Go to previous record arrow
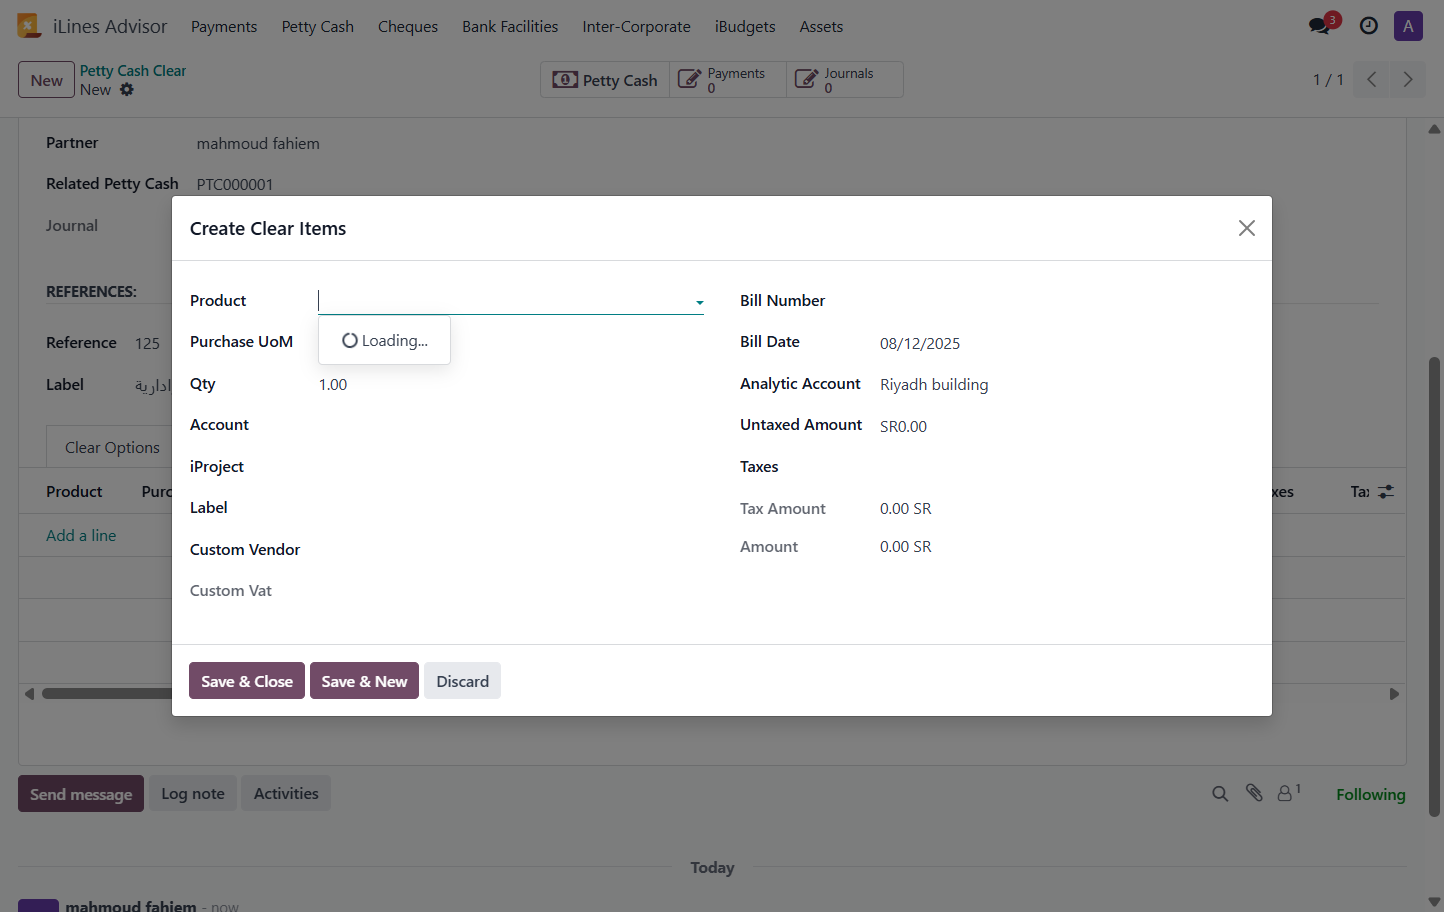The height and width of the screenshot is (912, 1444). (1372, 80)
